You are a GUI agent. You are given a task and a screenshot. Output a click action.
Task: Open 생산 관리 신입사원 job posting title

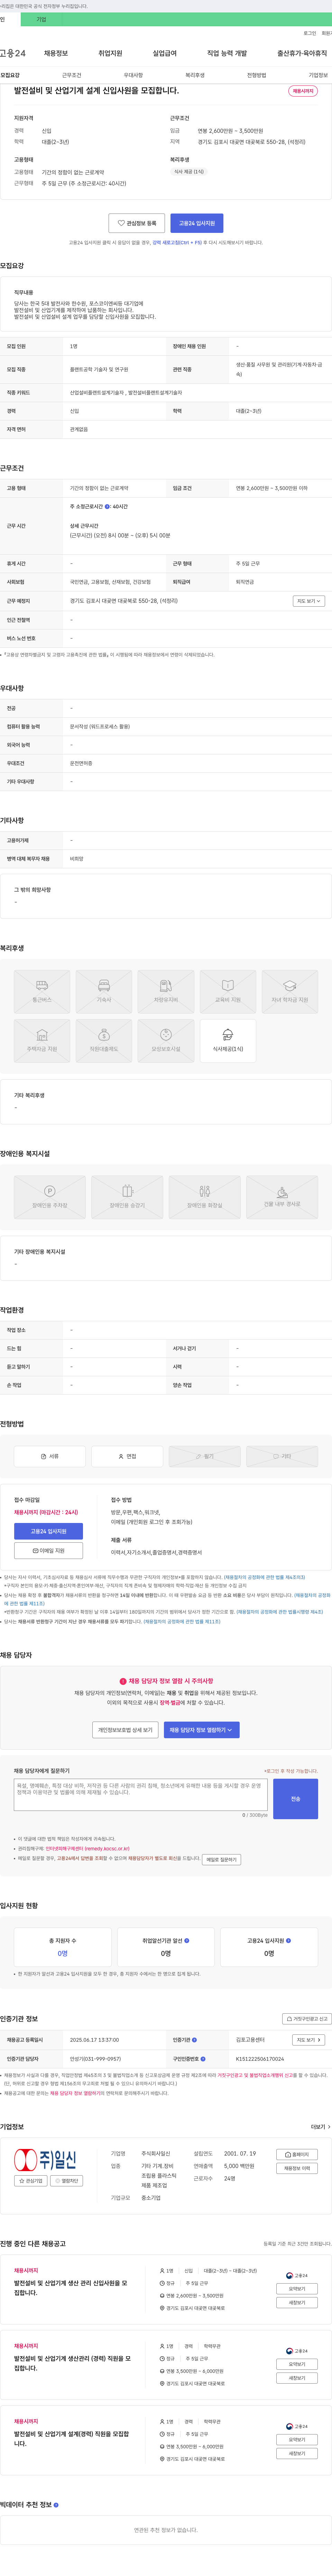(71, 2288)
